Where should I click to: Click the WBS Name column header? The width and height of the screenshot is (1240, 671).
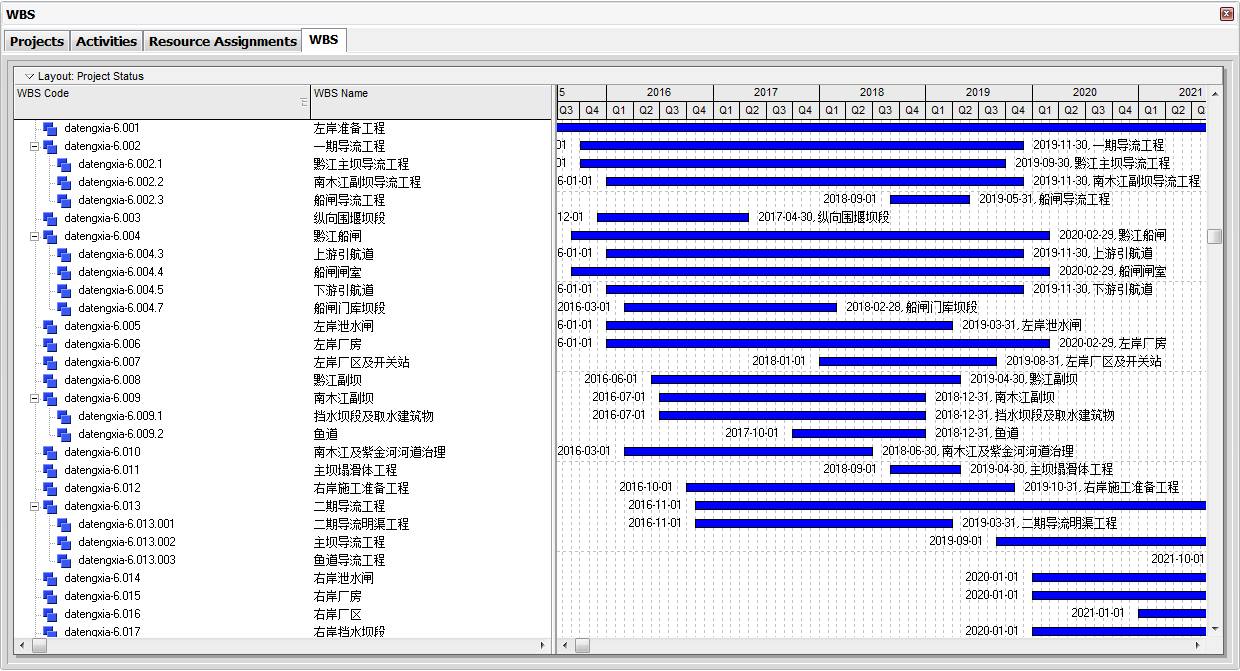click(431, 101)
